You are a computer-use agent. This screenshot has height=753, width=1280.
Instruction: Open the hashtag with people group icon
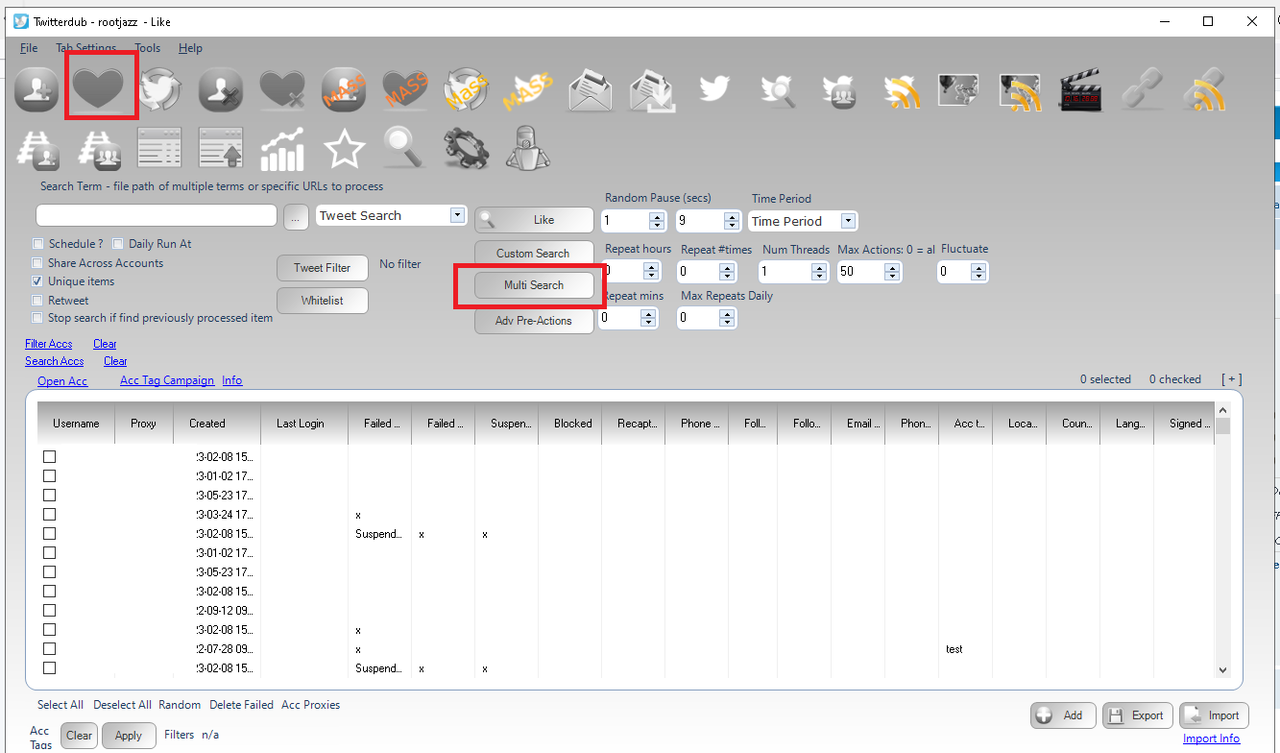point(98,149)
